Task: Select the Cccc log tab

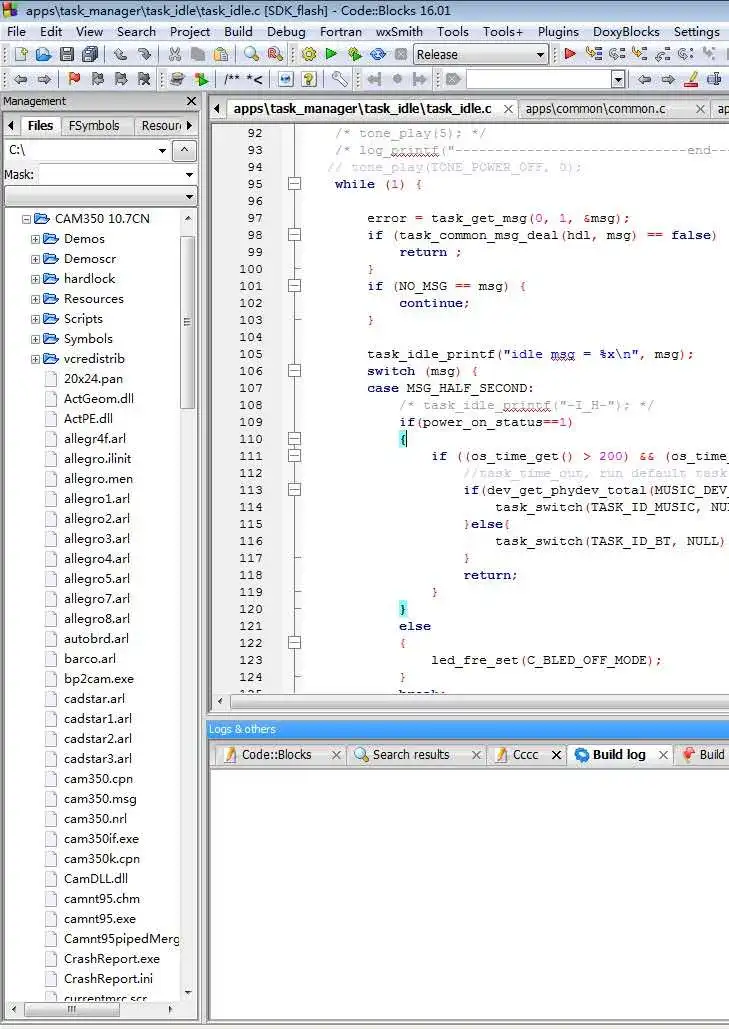Action: coord(525,755)
